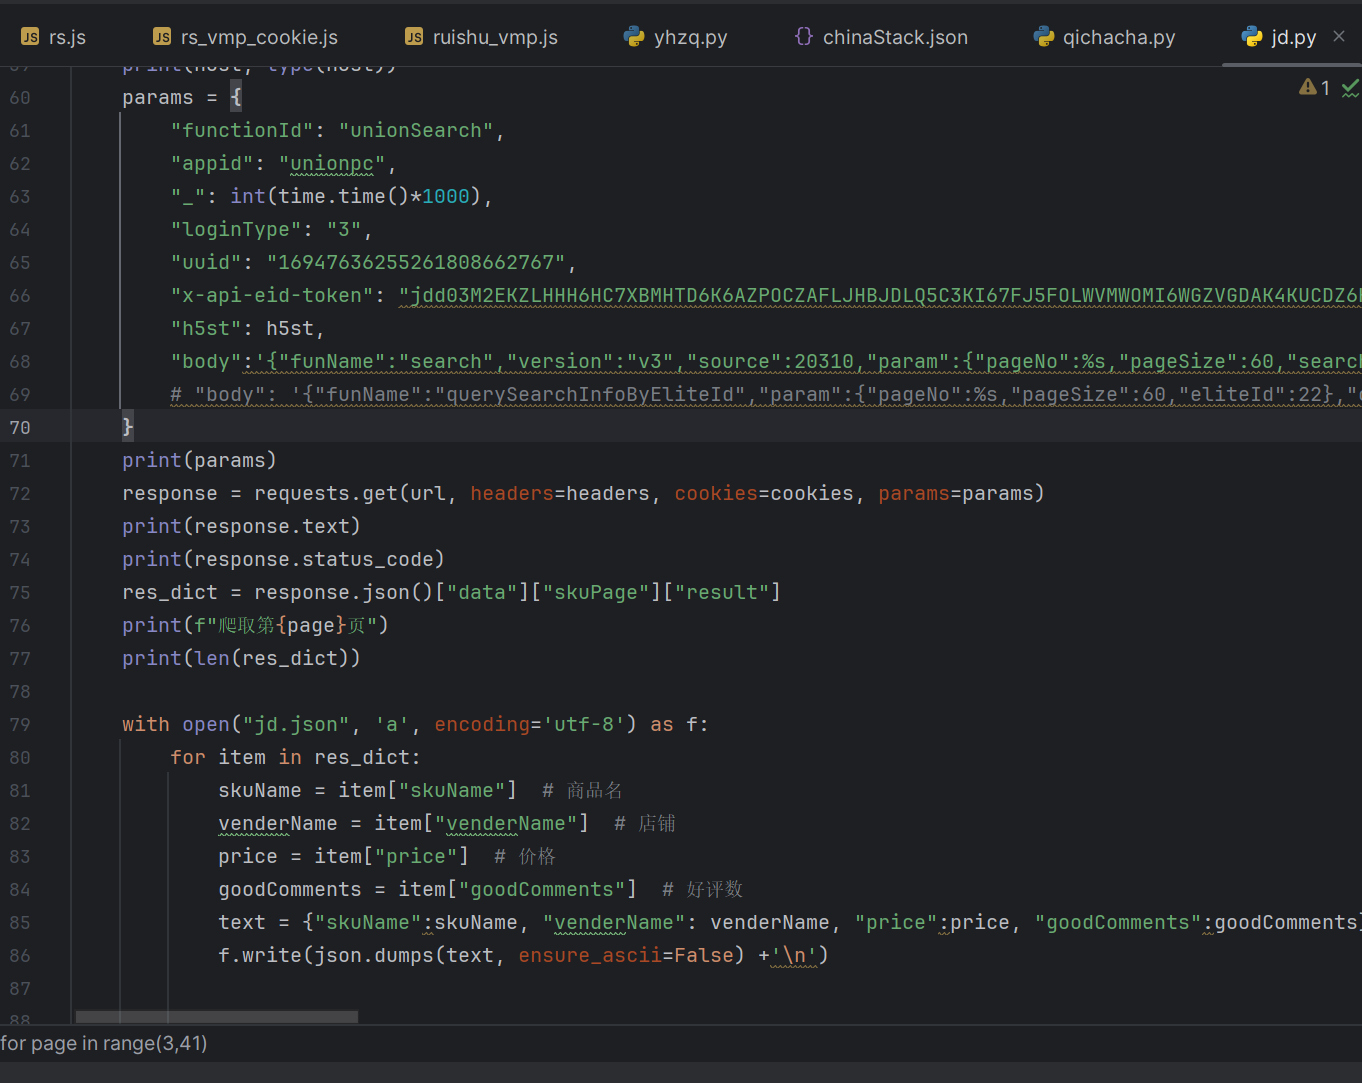Click the closing brace on line 70
The width and height of the screenshot is (1362, 1083).
[128, 428]
